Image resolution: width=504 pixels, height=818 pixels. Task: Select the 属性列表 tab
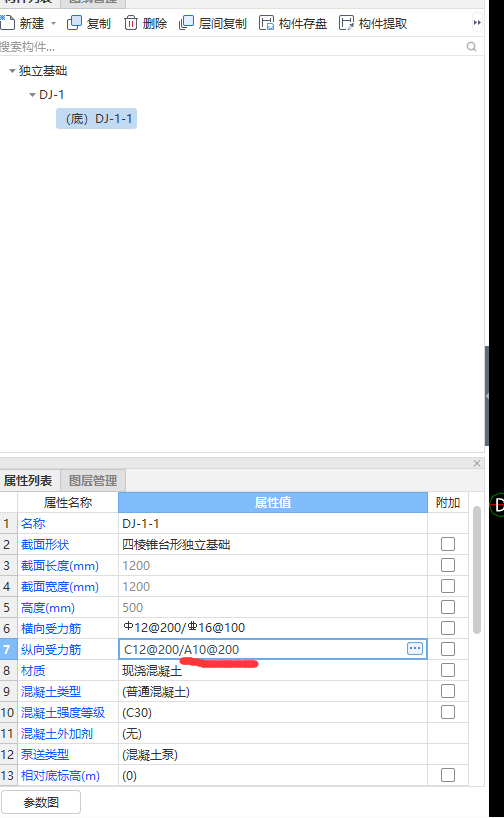coord(28,480)
